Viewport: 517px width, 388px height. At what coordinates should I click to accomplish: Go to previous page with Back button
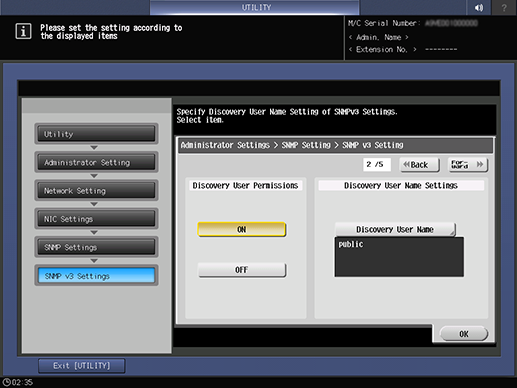pos(419,165)
